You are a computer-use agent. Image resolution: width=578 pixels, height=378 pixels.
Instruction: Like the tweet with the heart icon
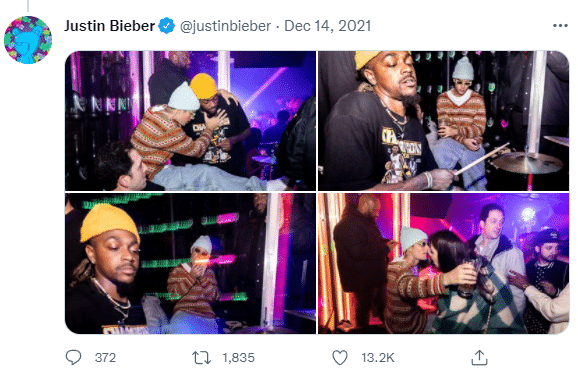(340, 358)
